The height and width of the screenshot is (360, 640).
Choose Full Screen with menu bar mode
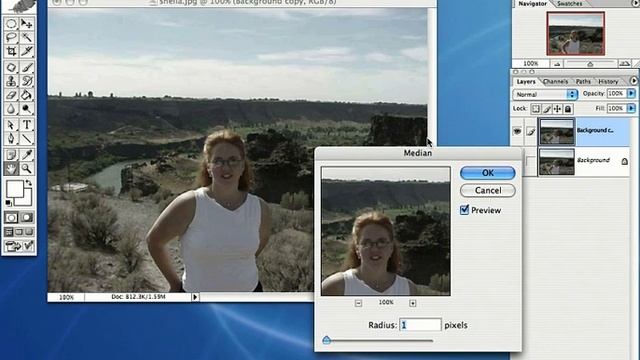click(19, 232)
